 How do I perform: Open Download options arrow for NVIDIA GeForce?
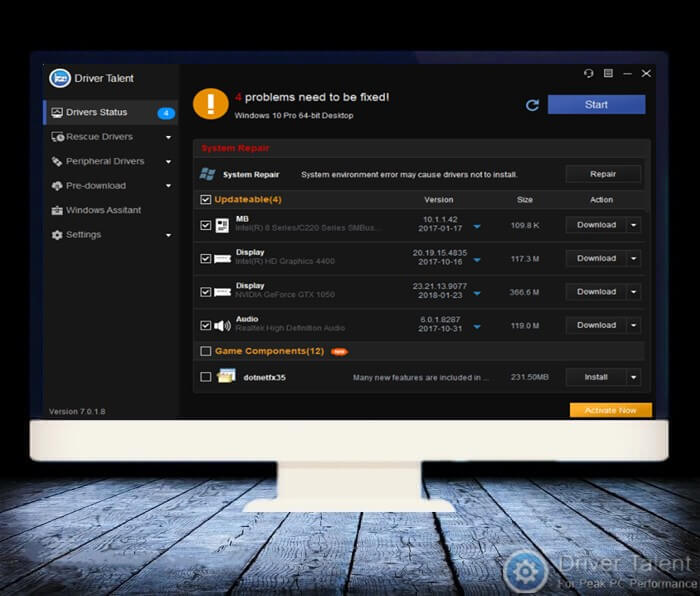633,292
